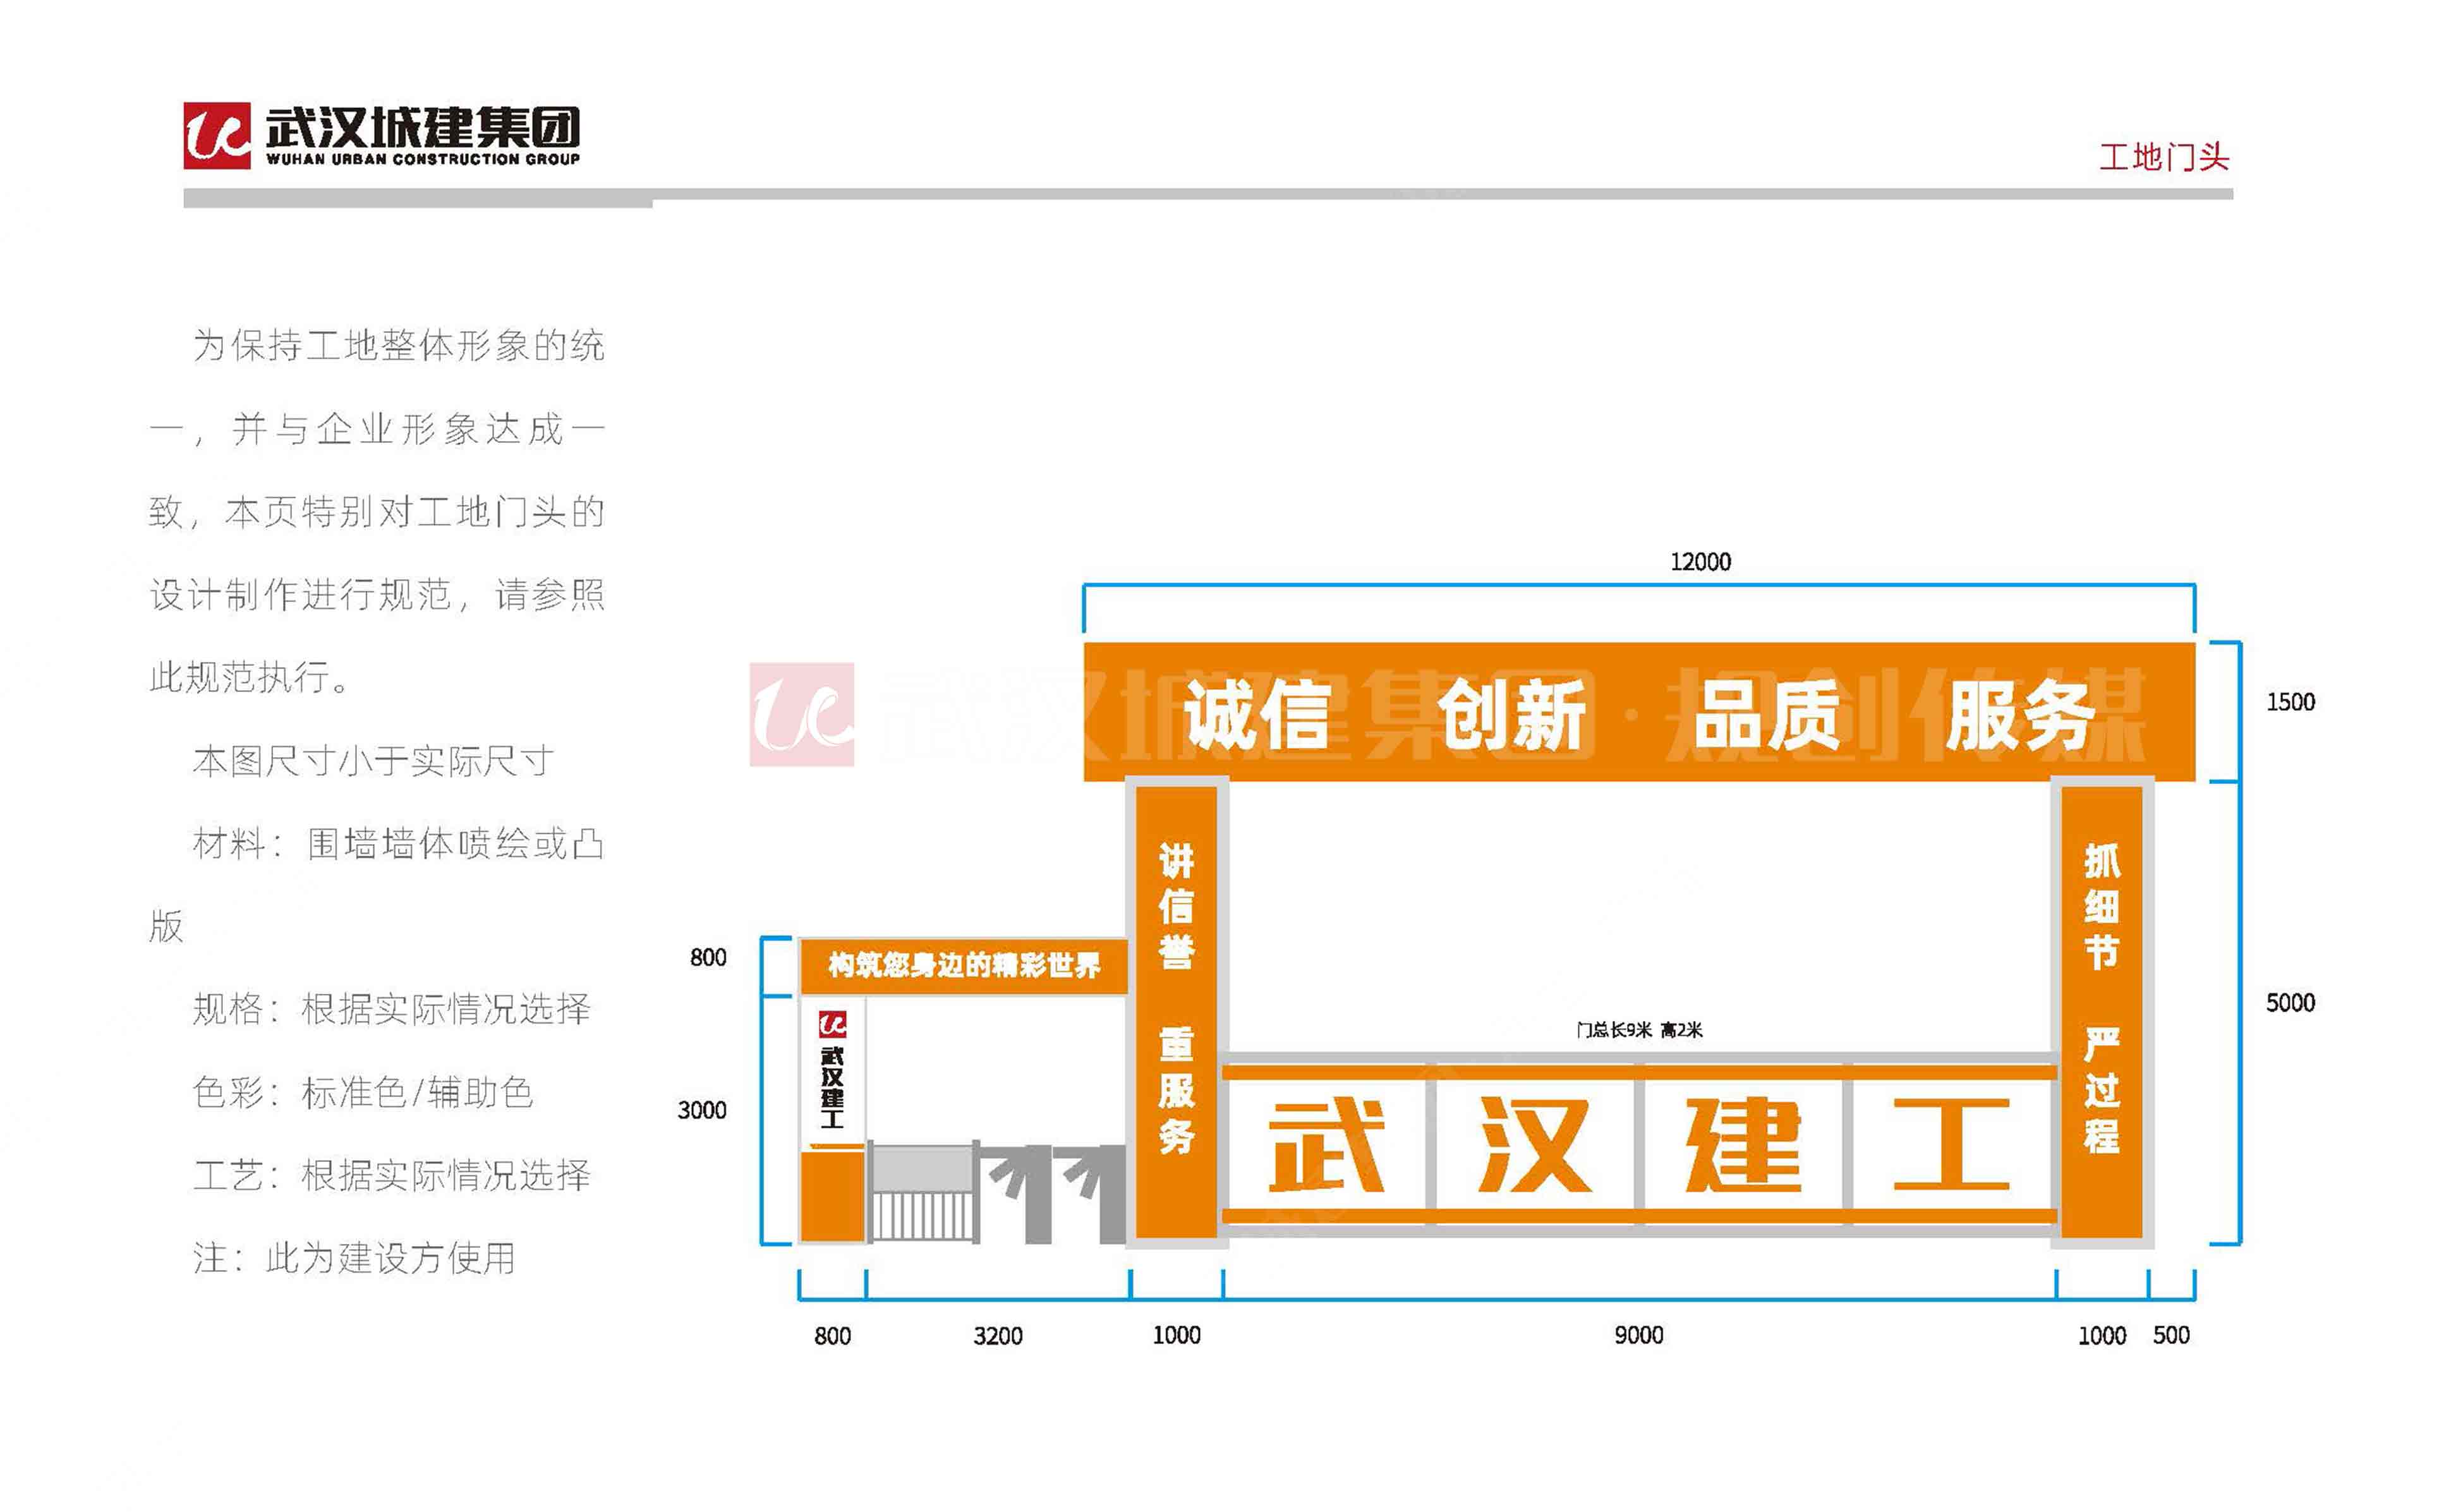Click the note 门总长9米 高2米
The width and height of the screenshot is (2463, 1512).
pos(1639,1030)
